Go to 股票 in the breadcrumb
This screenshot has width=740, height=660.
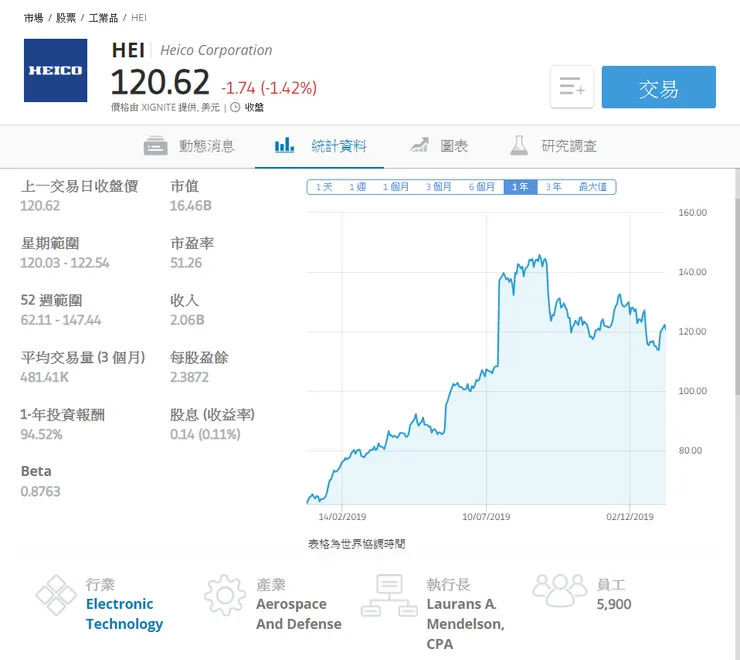[66, 18]
